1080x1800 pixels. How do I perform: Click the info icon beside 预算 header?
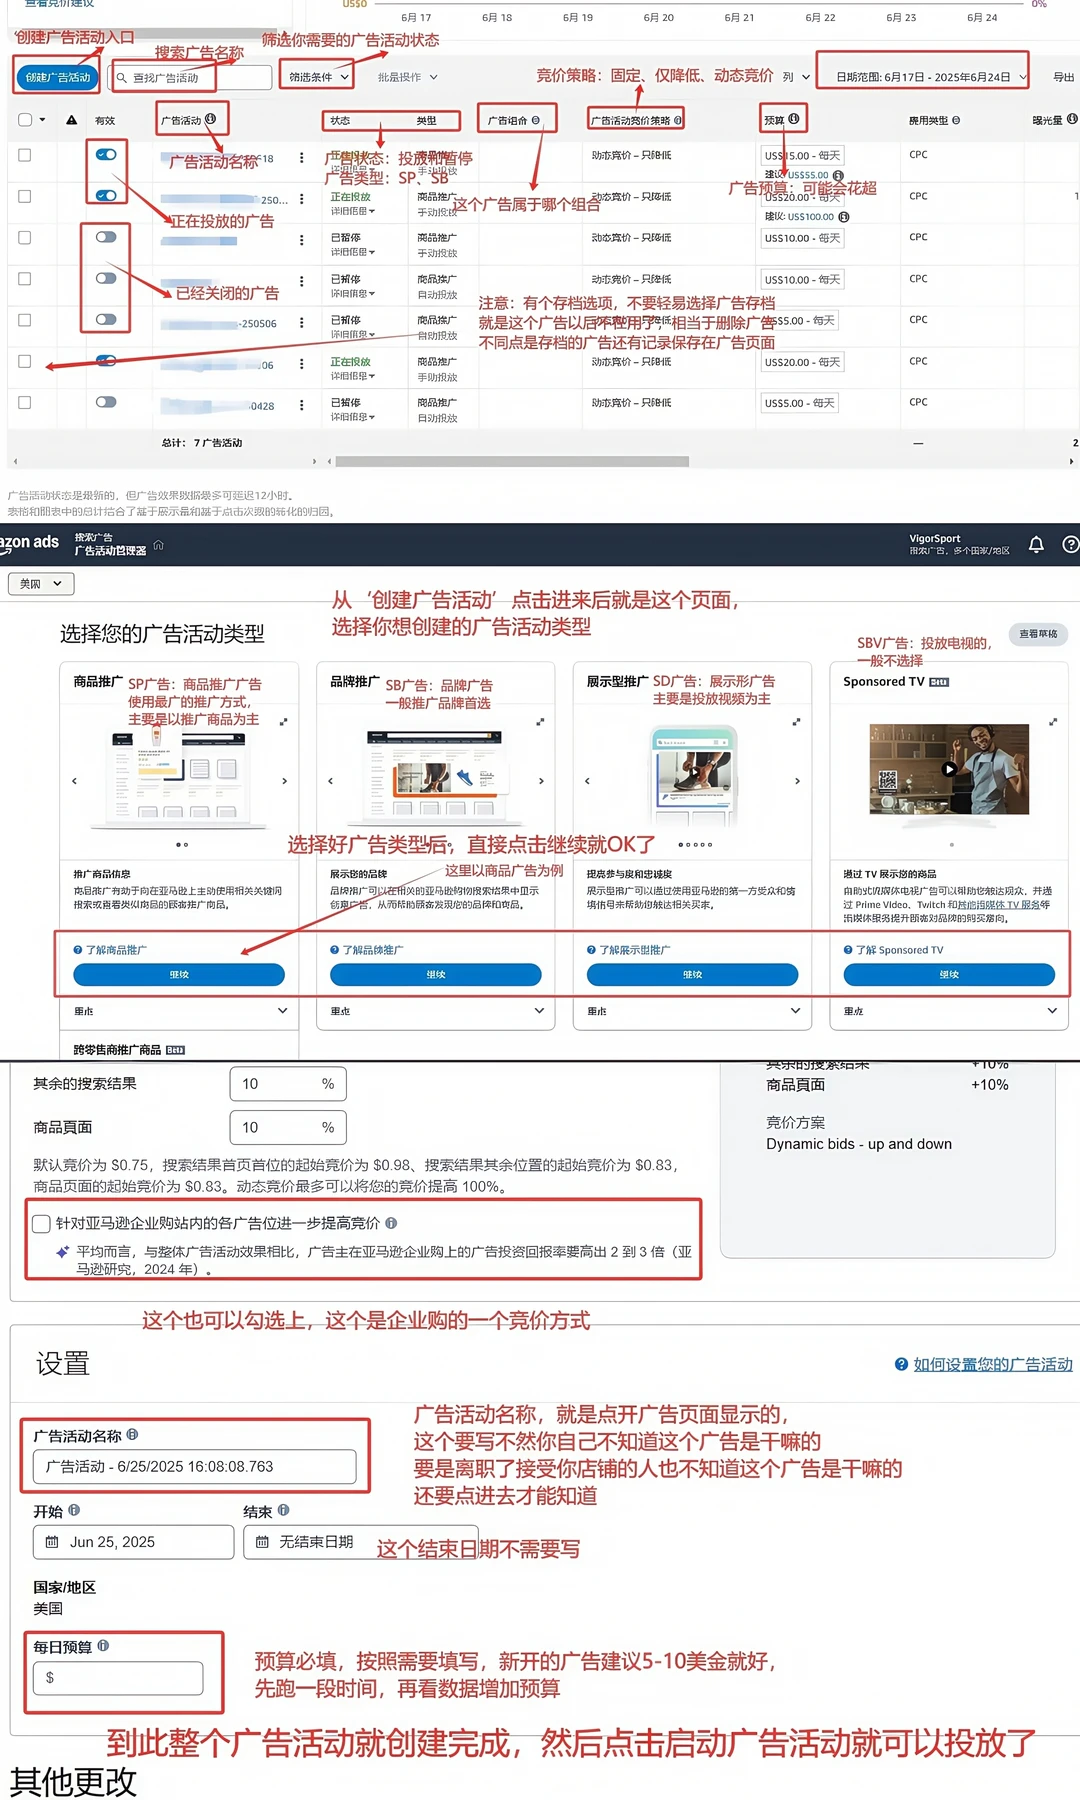793,119
